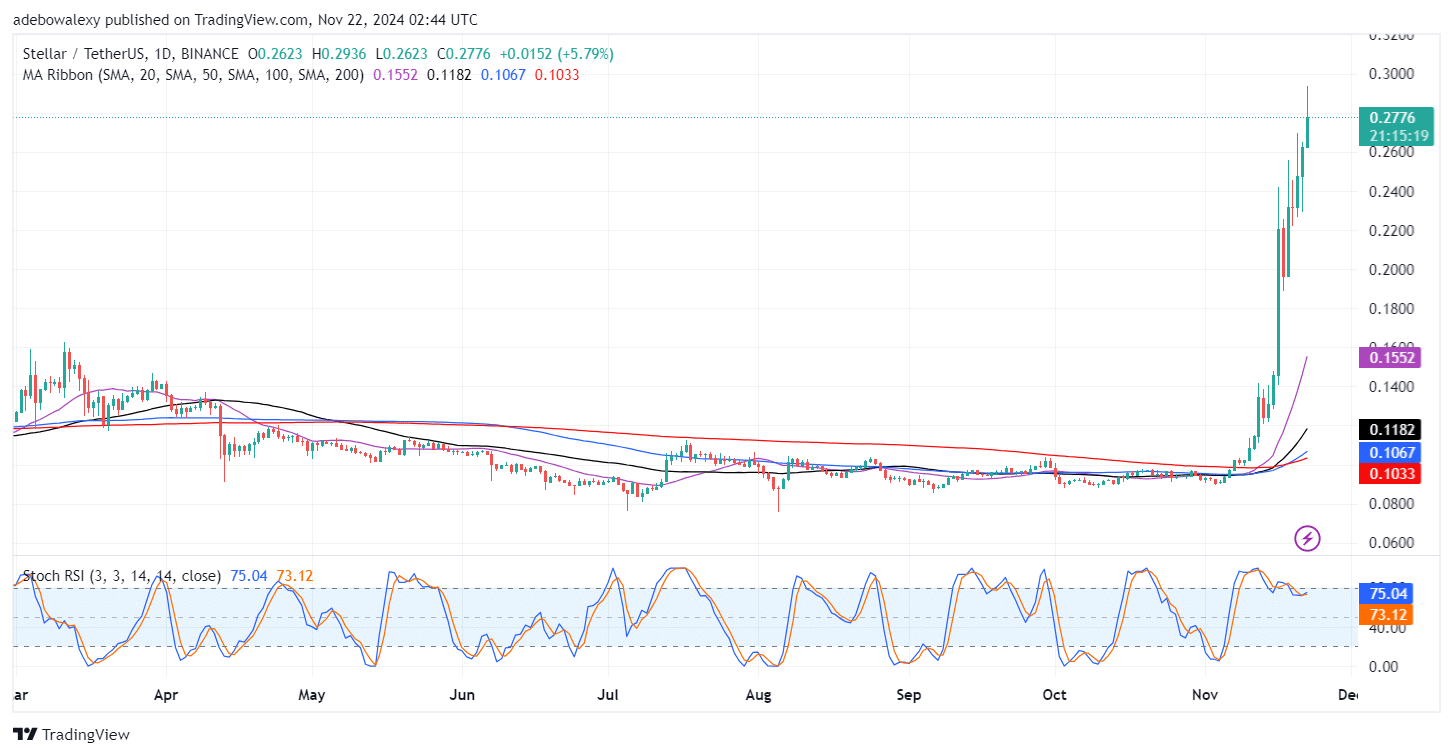Click the BINANCE exchange label
1453x756 pixels.
click(x=208, y=54)
